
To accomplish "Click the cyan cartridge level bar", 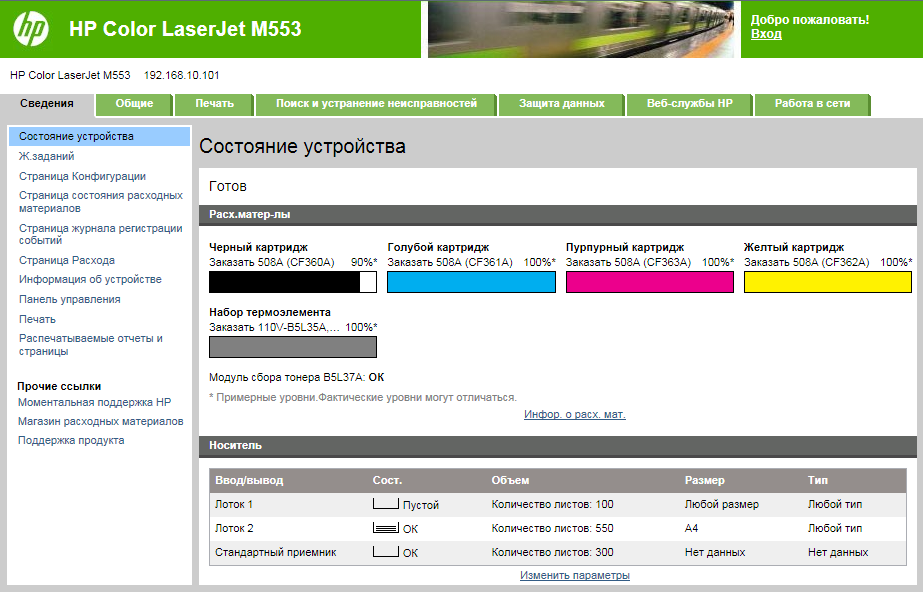I will point(471,282).
